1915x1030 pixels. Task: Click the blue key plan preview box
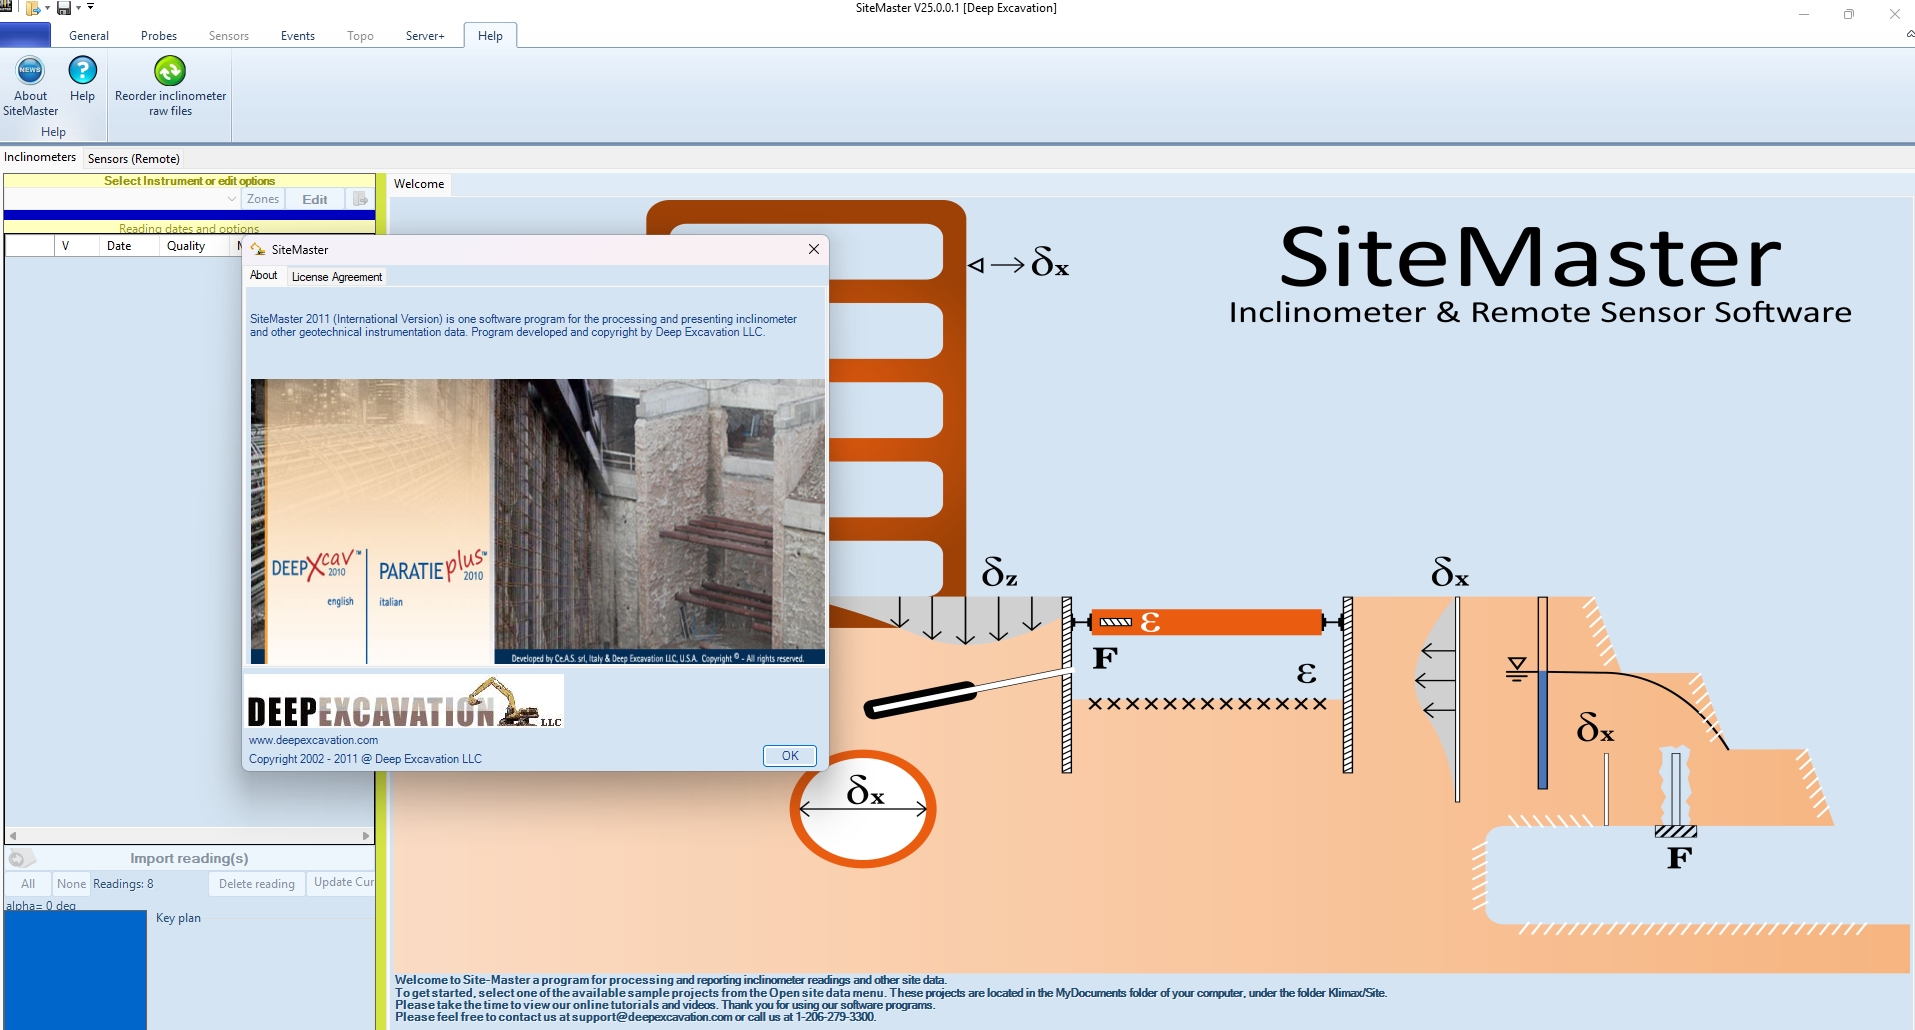pos(75,970)
